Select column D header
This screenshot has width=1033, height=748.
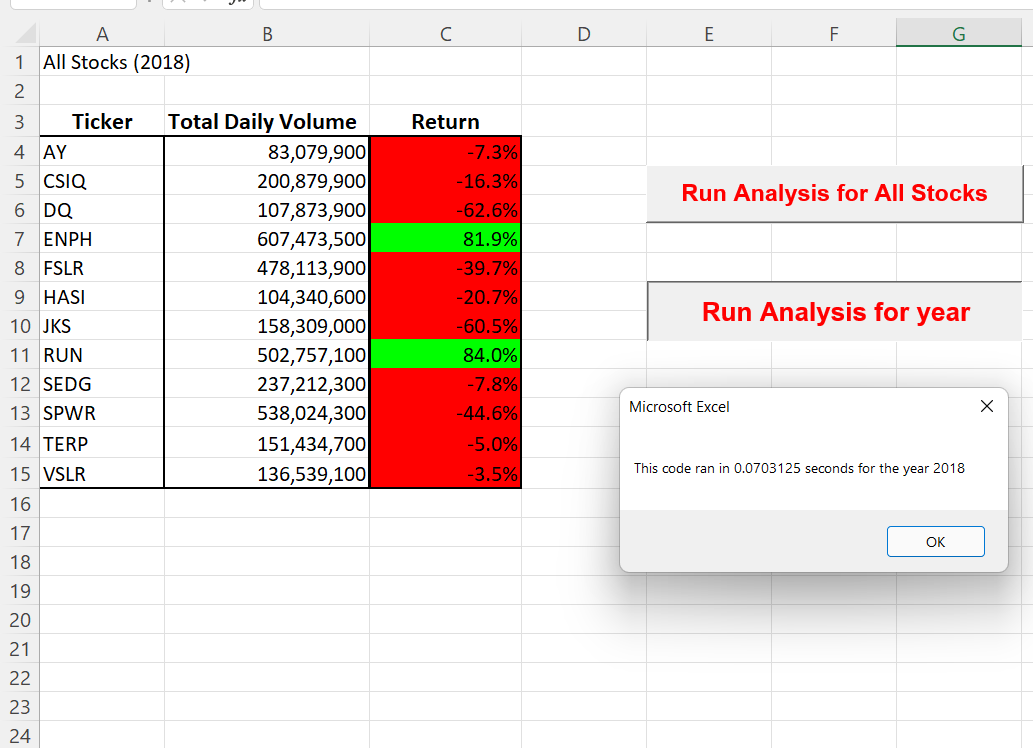click(584, 34)
